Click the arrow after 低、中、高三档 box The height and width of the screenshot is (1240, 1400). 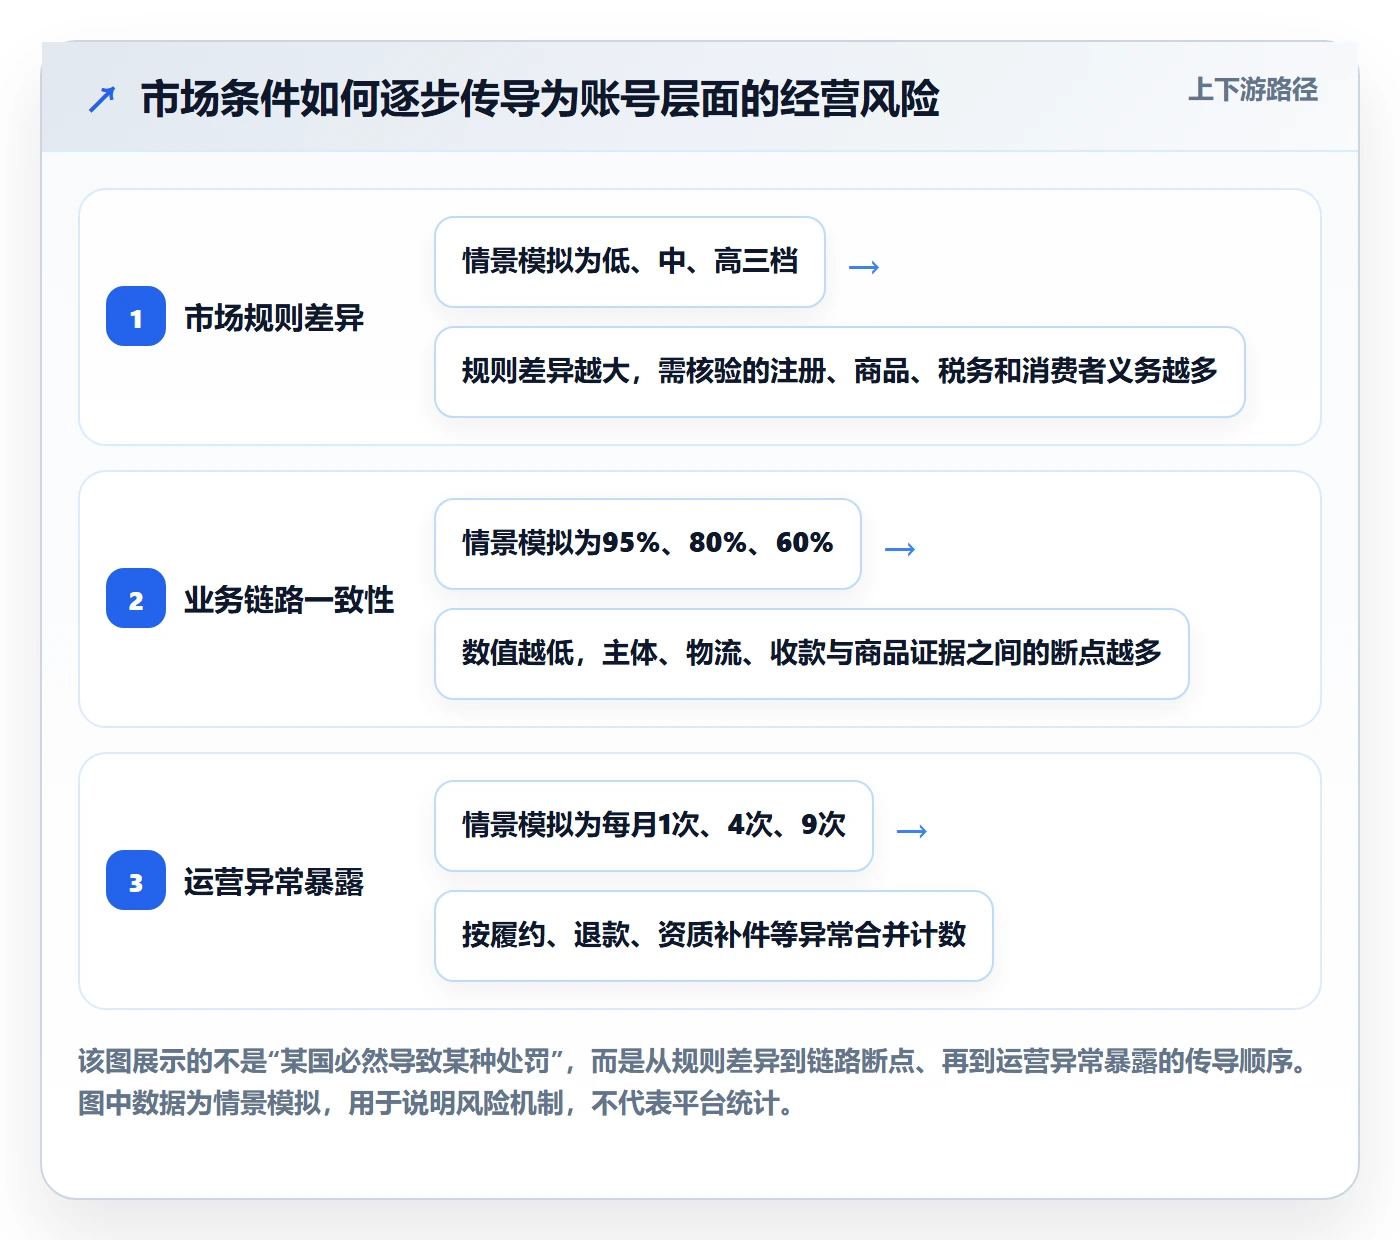point(863,267)
